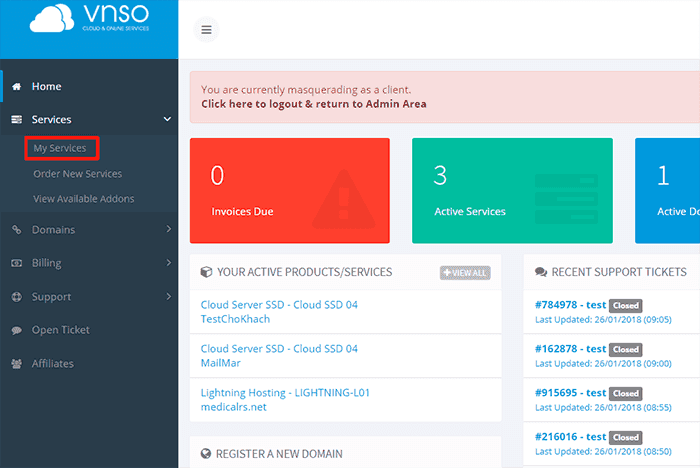Click 'Last Updated: 26/01/2018 (08:55)' text

[603, 408]
